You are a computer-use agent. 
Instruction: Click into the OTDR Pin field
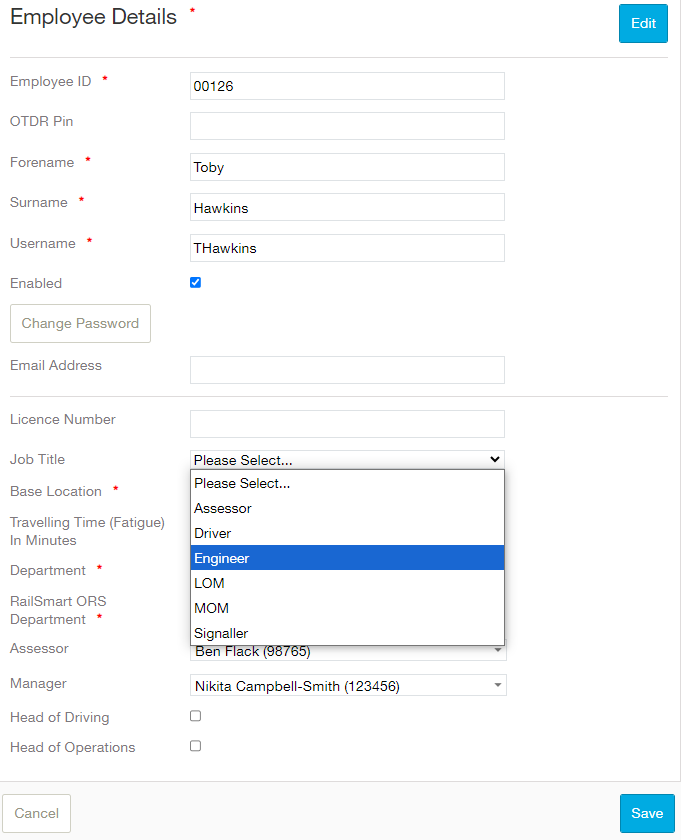(347, 126)
